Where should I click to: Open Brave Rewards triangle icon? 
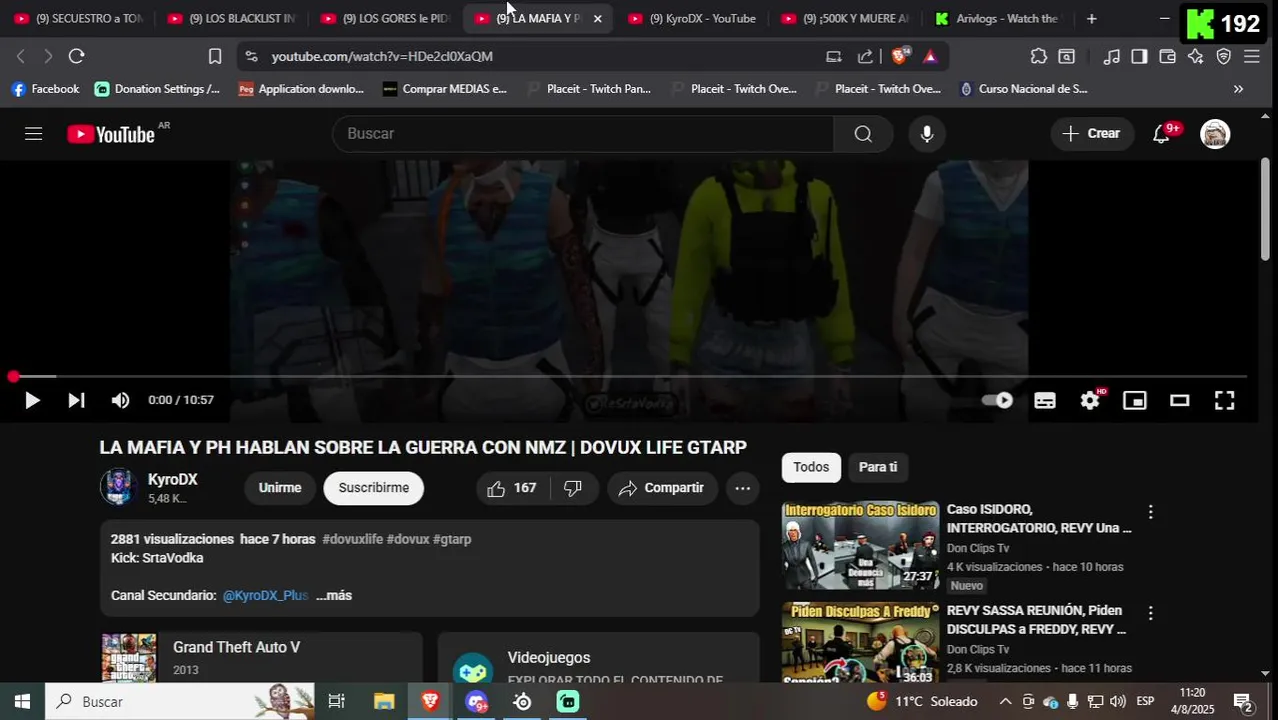click(x=930, y=56)
